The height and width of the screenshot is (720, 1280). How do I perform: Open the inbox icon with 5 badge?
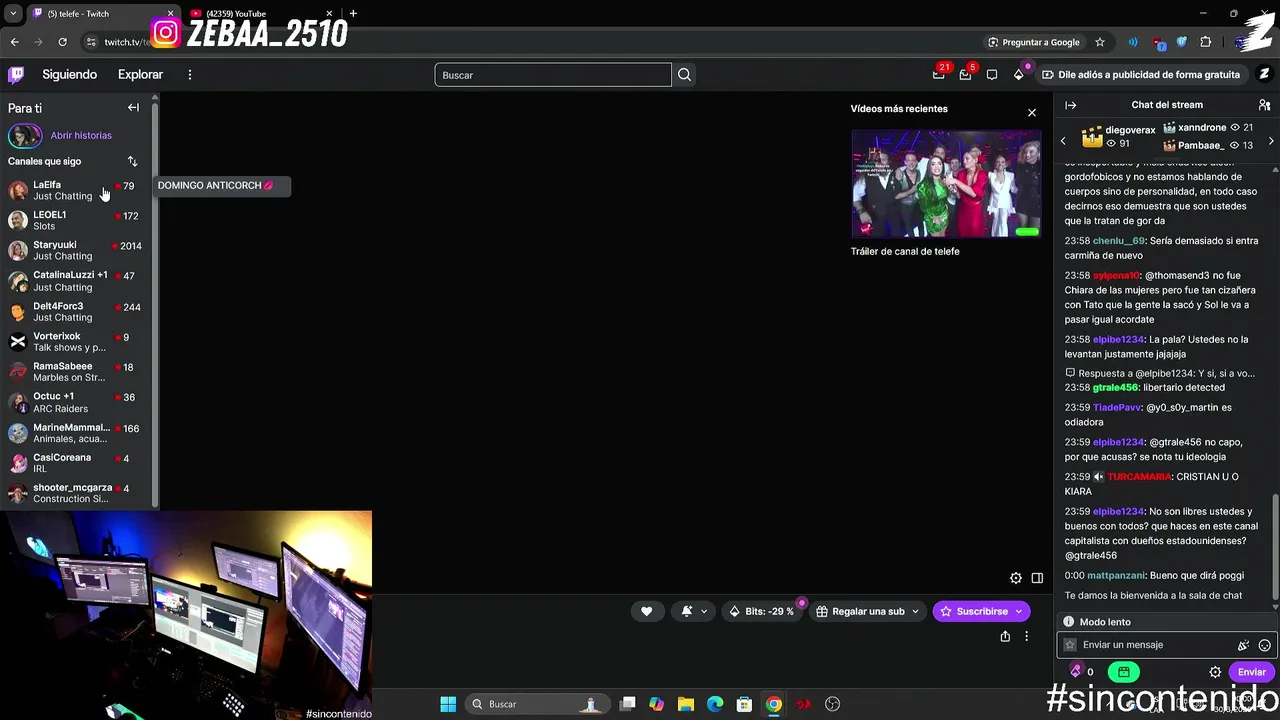(965, 74)
